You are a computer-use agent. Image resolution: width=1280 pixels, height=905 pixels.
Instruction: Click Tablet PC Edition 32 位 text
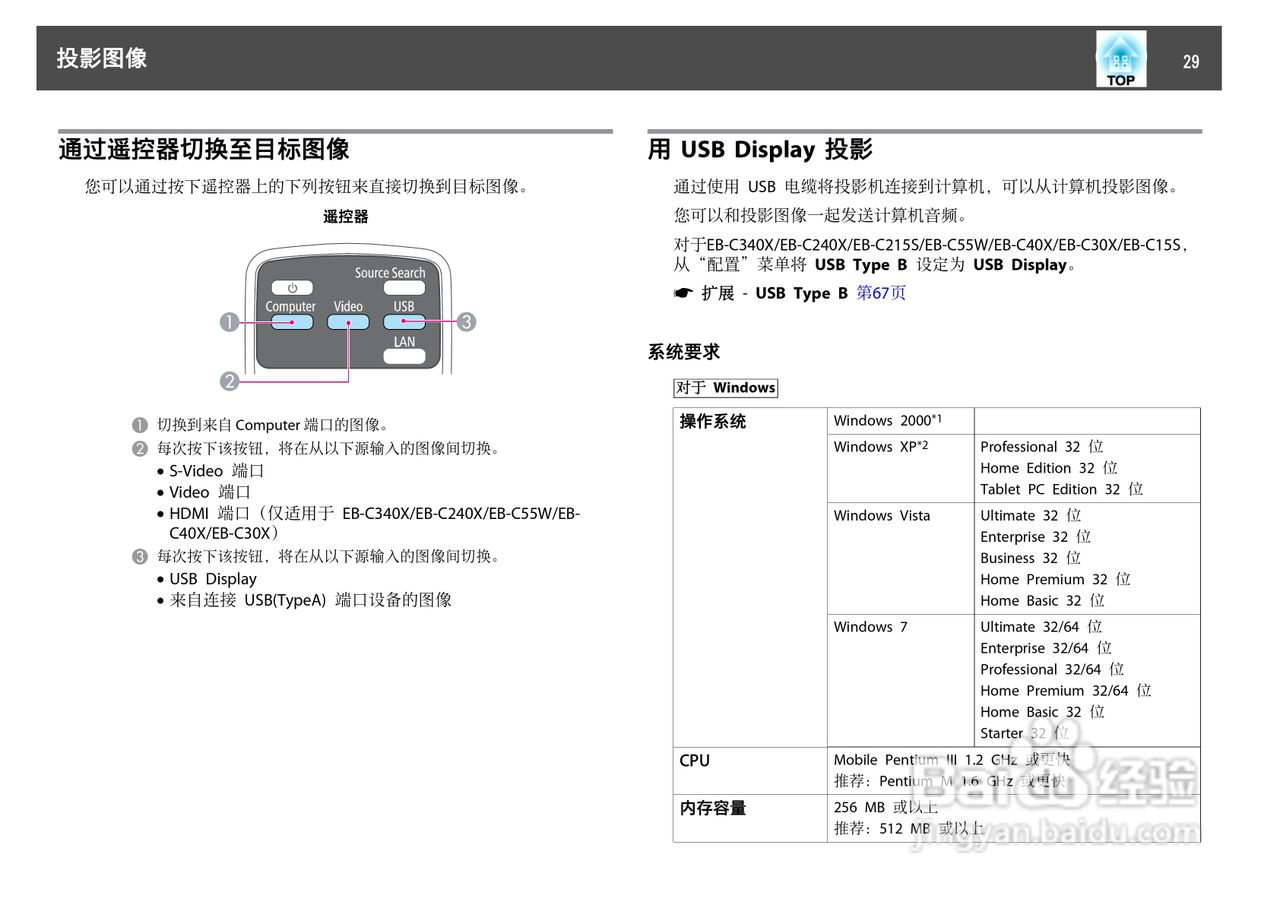[1061, 489]
